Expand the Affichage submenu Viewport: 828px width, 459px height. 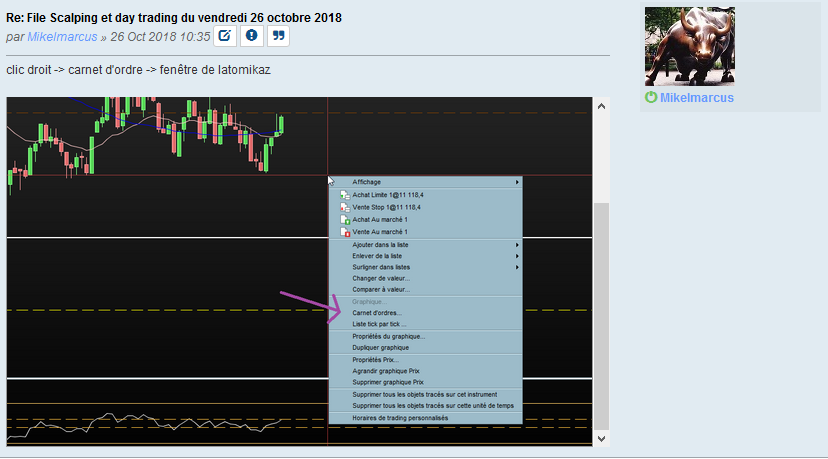(x=426, y=182)
